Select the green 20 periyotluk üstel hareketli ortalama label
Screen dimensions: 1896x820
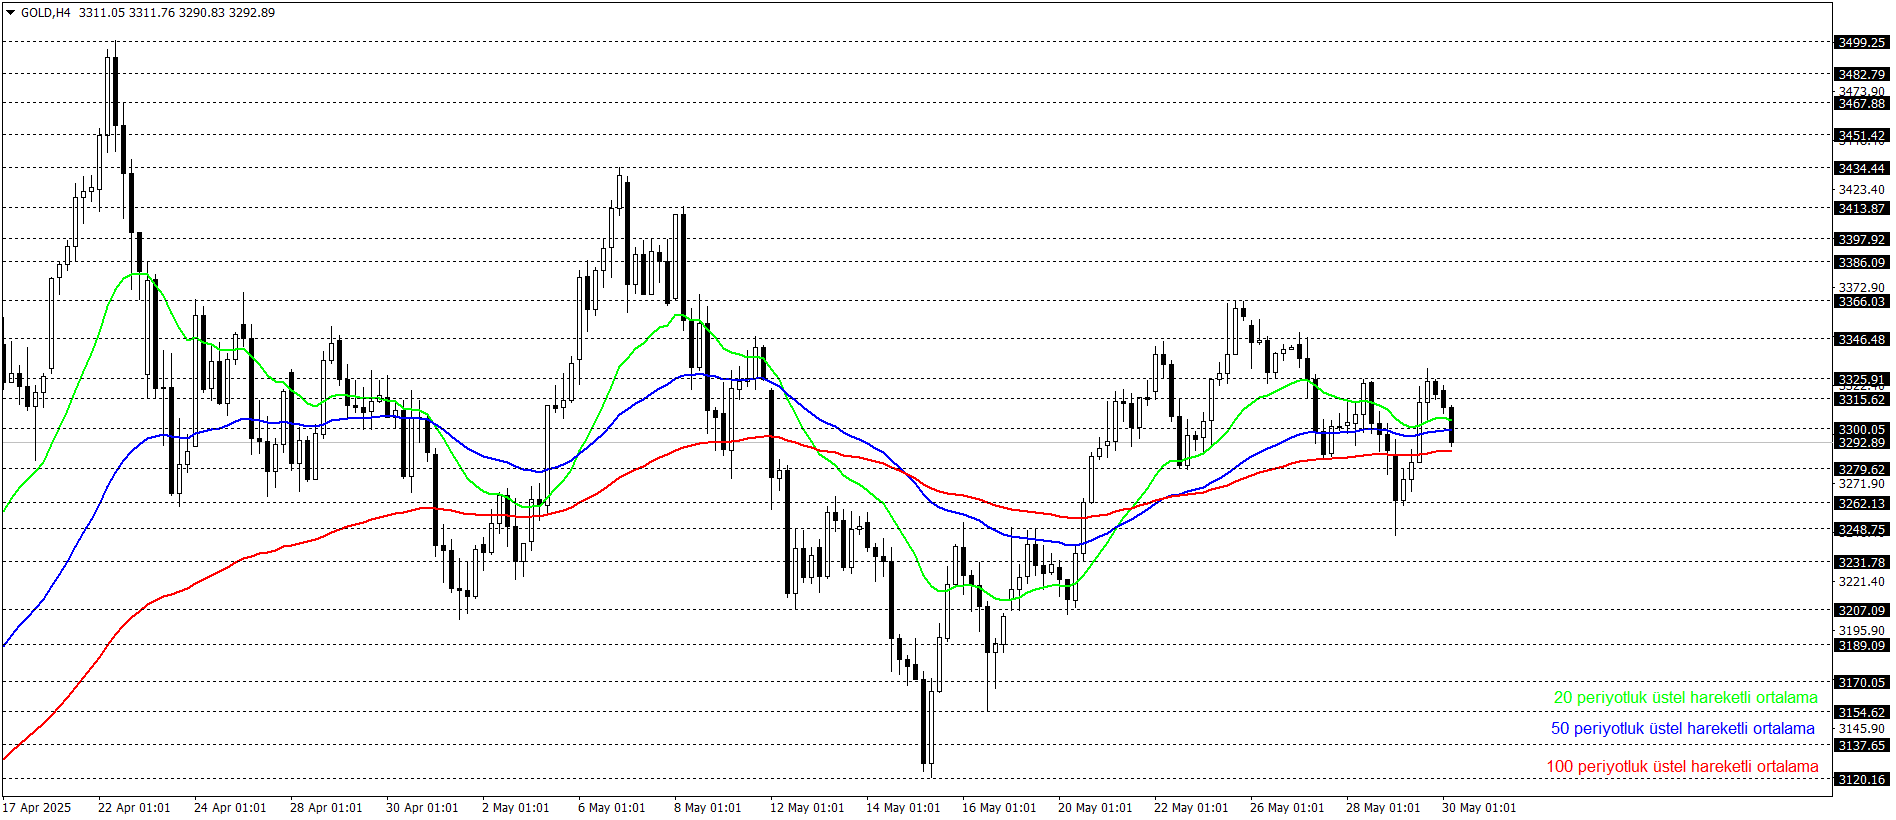pos(1685,698)
